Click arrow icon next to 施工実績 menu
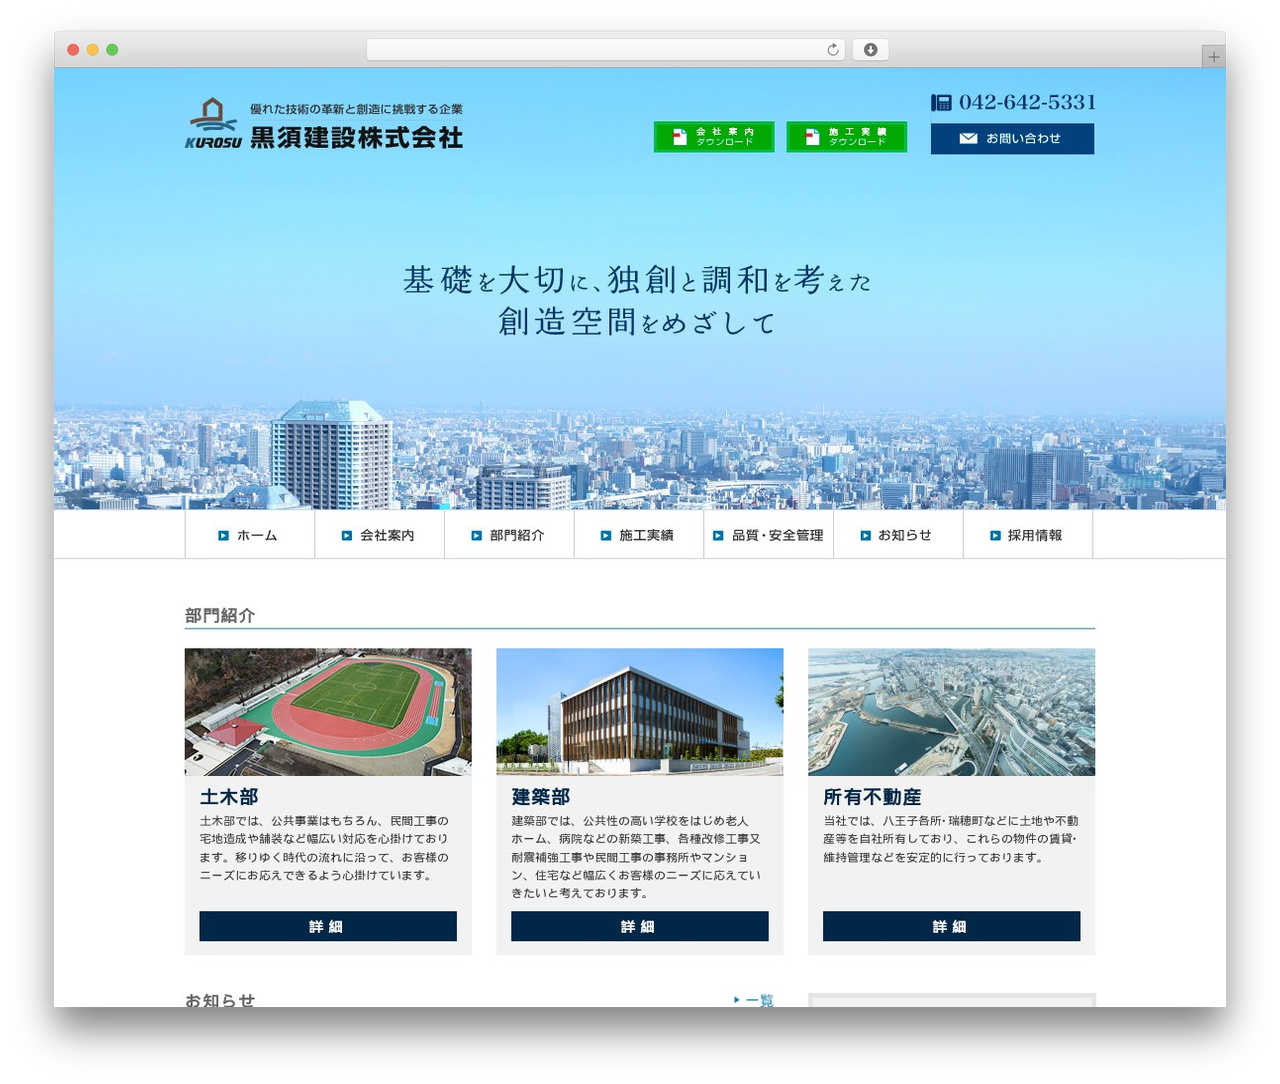Screen dimensions: 1280x1084 pos(606,536)
